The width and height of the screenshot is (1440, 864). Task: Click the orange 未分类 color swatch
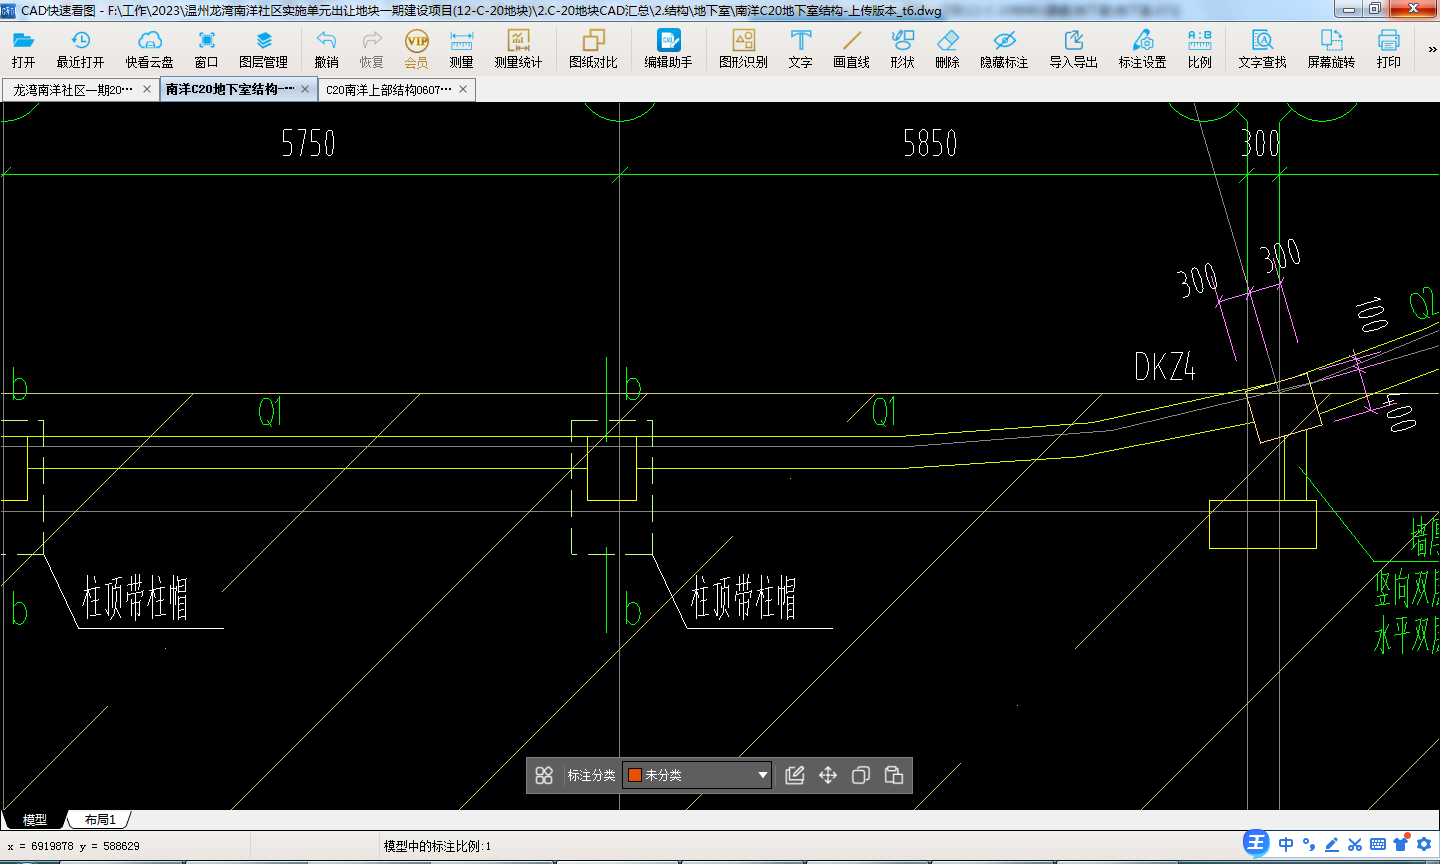[634, 775]
